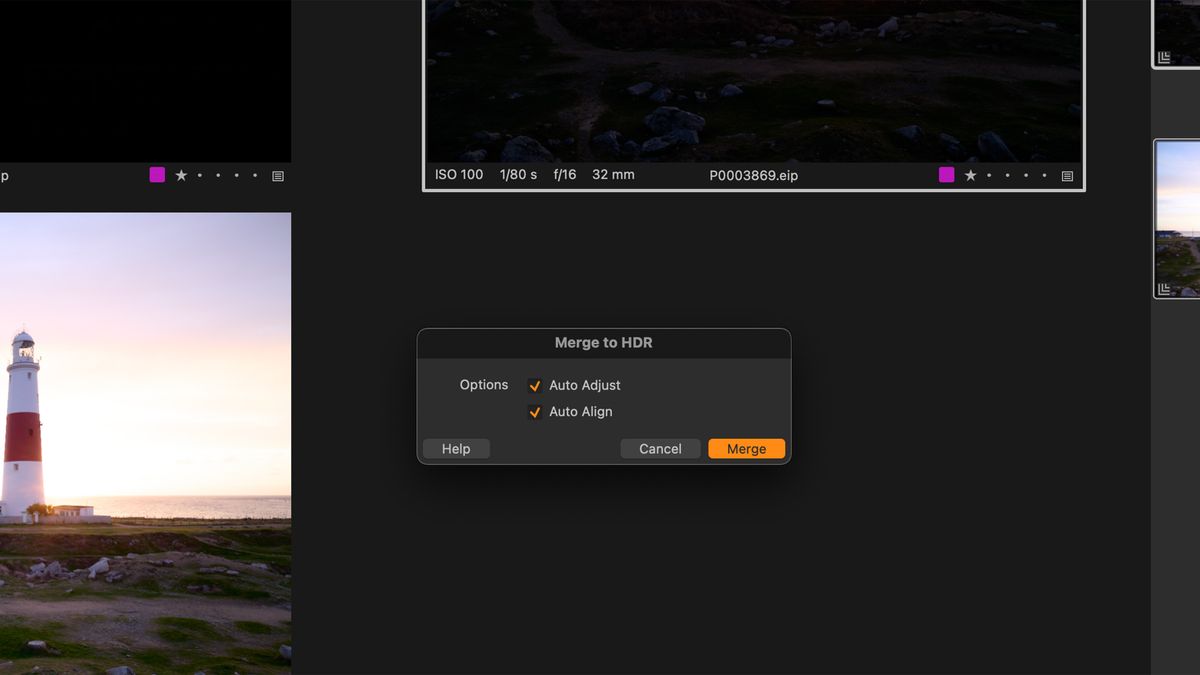Give P0003869.eip a one-star rating
The height and width of the screenshot is (675, 1200).
(x=970, y=174)
